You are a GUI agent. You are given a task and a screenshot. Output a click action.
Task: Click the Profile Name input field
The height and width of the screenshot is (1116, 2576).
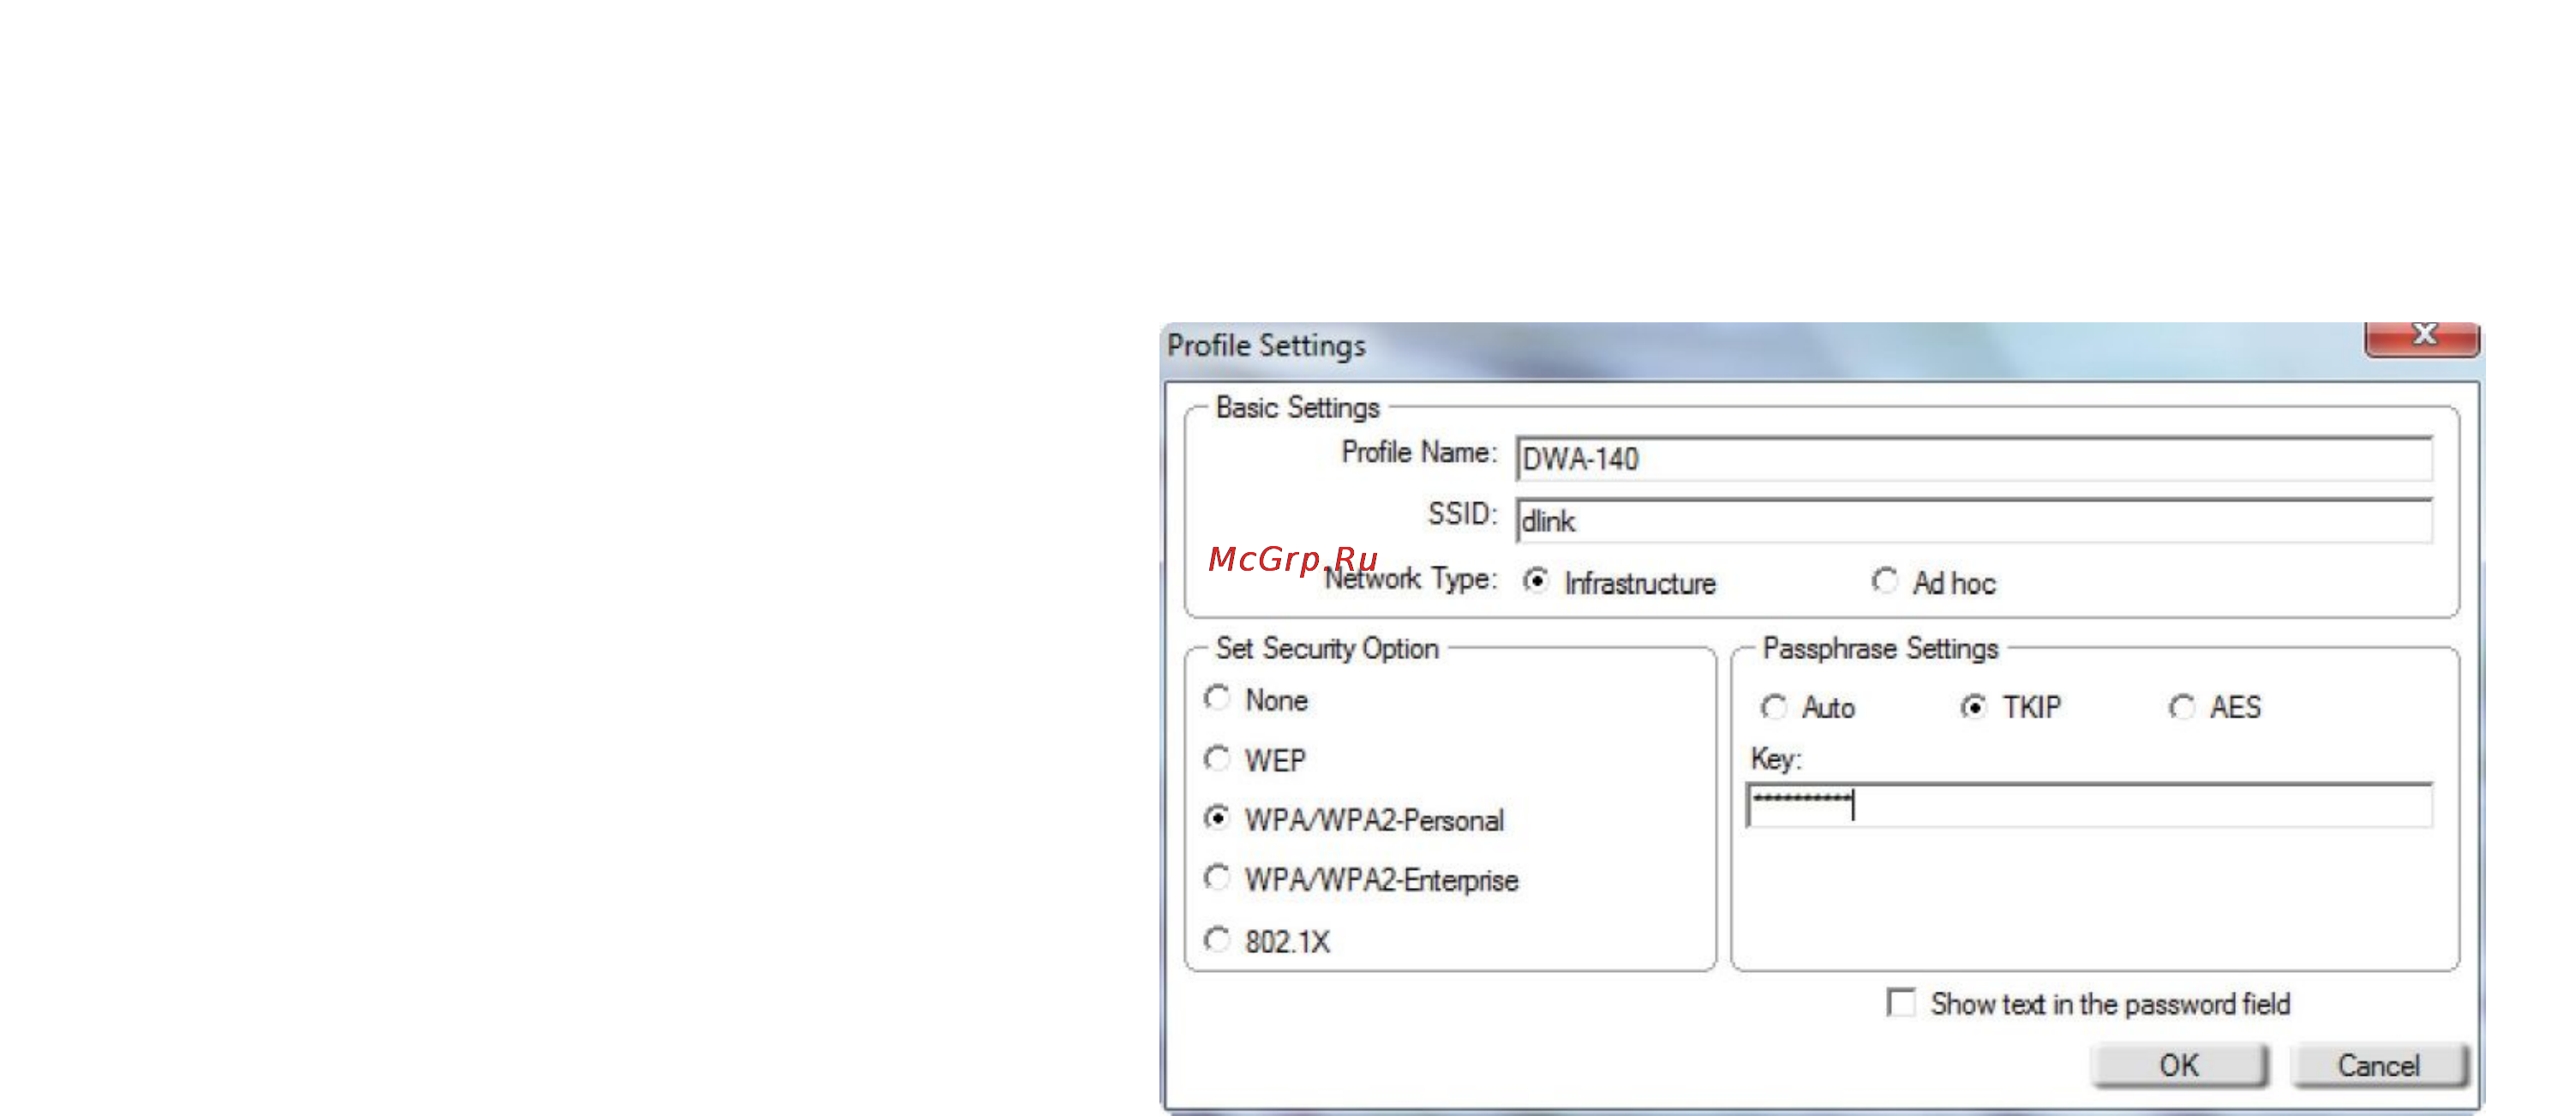[1974, 459]
